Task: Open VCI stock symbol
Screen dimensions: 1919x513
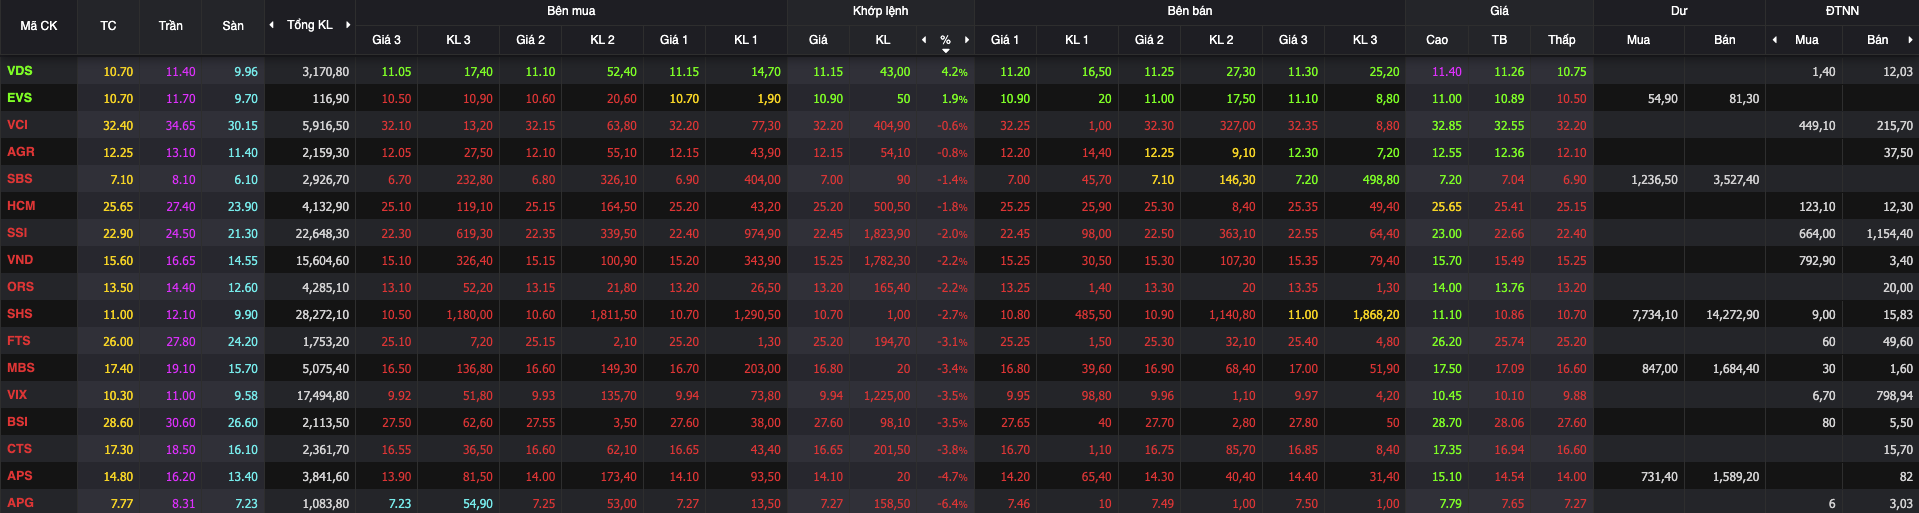Action: point(18,125)
